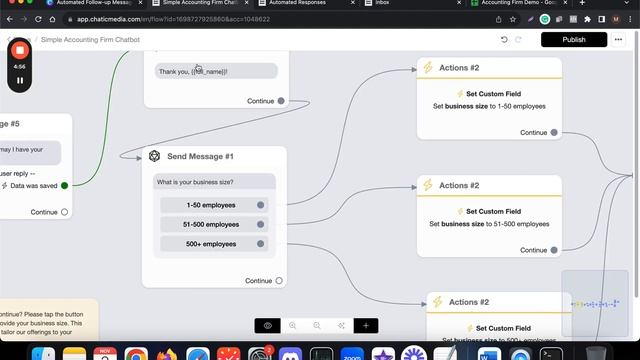Click Continue connector on 1-50 employees action

coord(554,132)
